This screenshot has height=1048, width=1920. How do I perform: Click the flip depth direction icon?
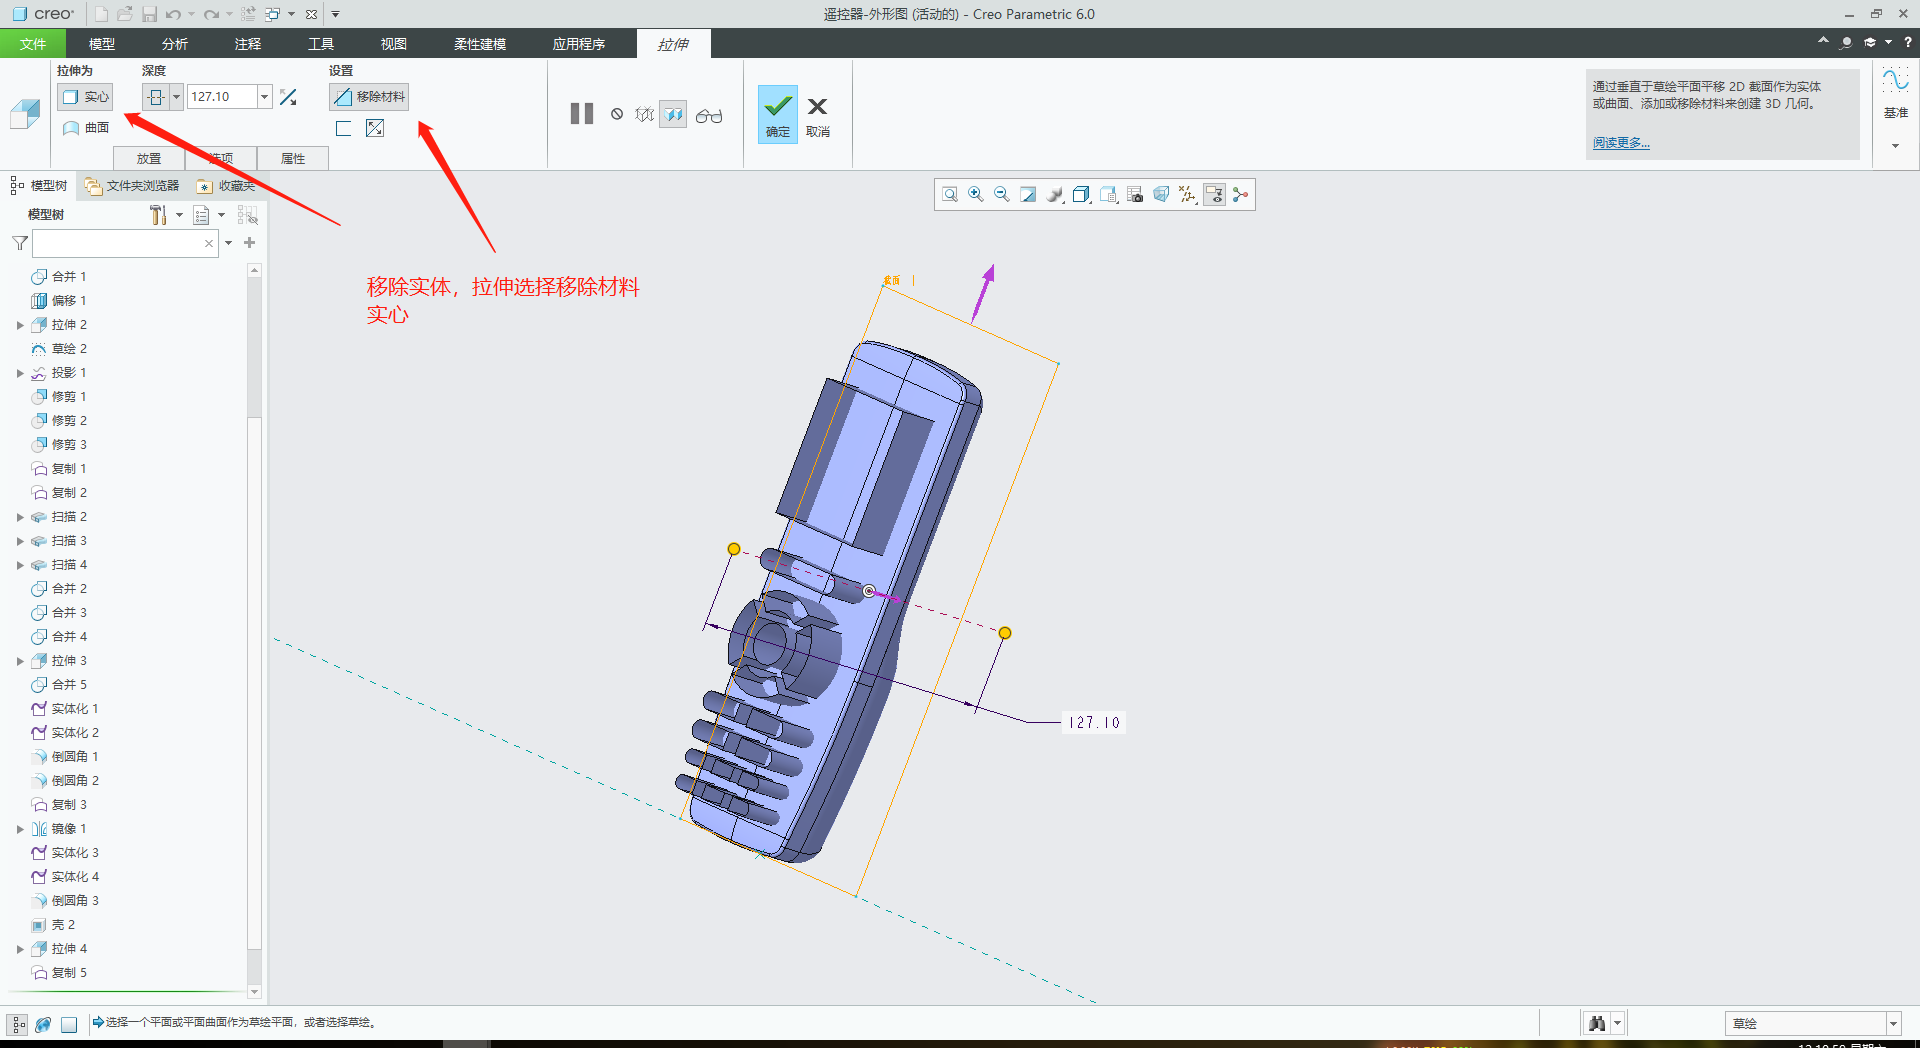coord(288,97)
